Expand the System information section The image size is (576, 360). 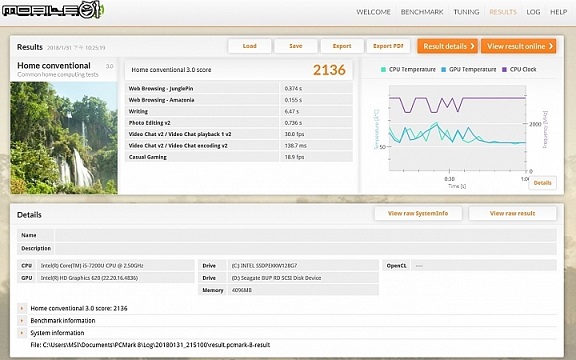point(22,333)
